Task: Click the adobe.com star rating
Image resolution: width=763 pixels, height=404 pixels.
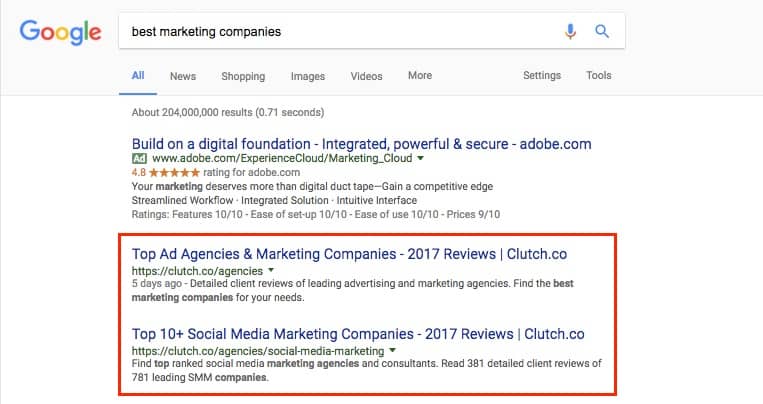Action: pos(175,172)
